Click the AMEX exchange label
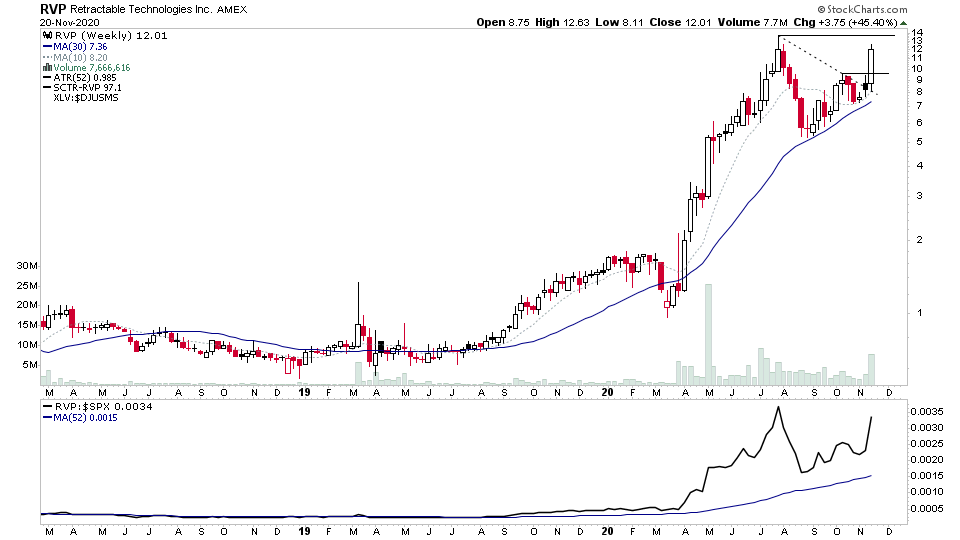Image resolution: width=960 pixels, height=540 pixels. tap(232, 9)
